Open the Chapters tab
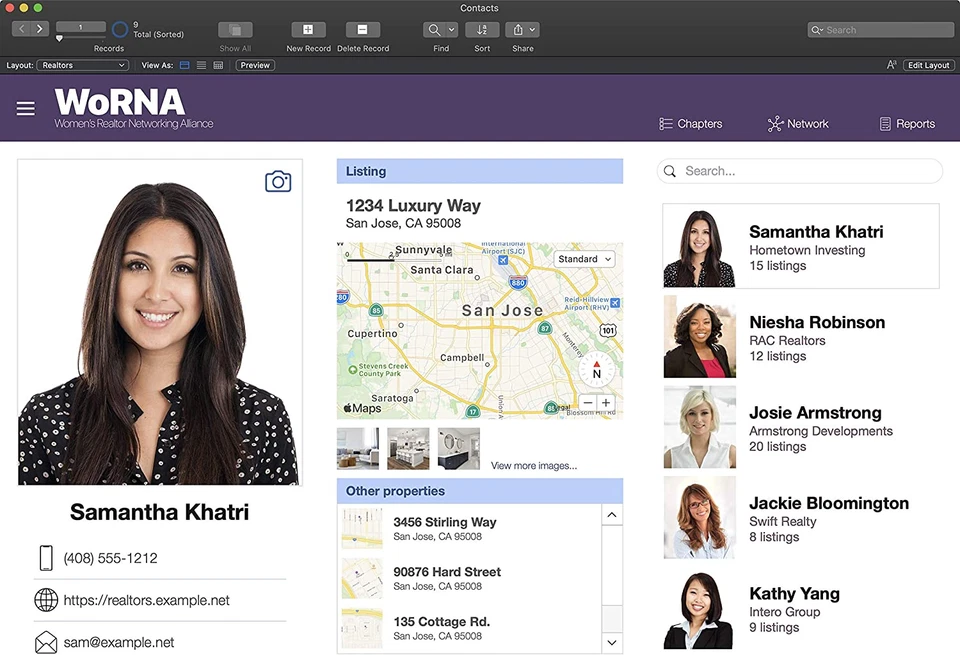Image resolution: width=960 pixels, height=655 pixels. [691, 124]
